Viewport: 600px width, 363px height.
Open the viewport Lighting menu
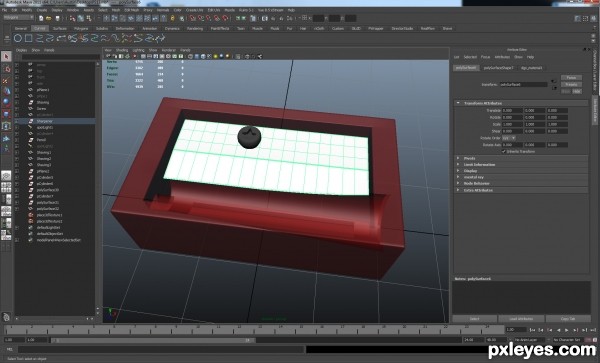[139, 50]
